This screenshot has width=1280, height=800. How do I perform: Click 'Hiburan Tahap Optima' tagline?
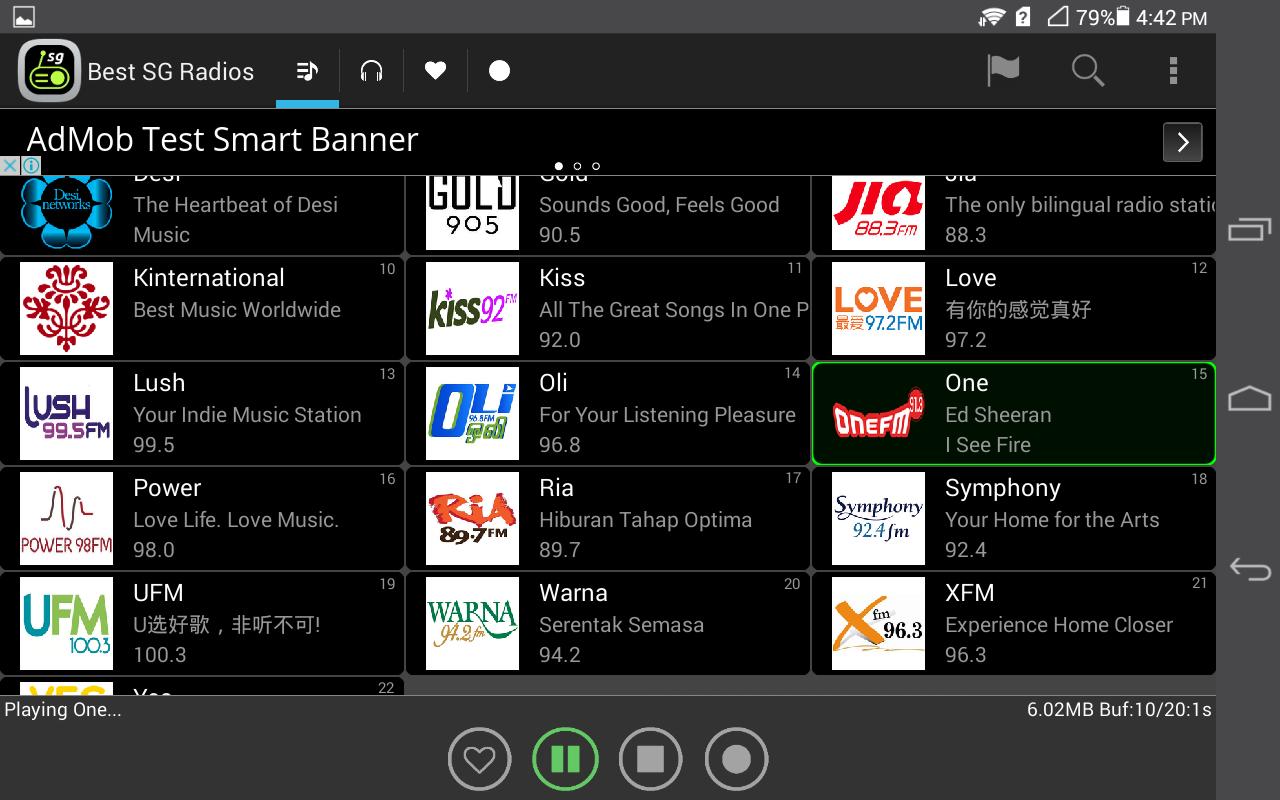click(x=645, y=520)
